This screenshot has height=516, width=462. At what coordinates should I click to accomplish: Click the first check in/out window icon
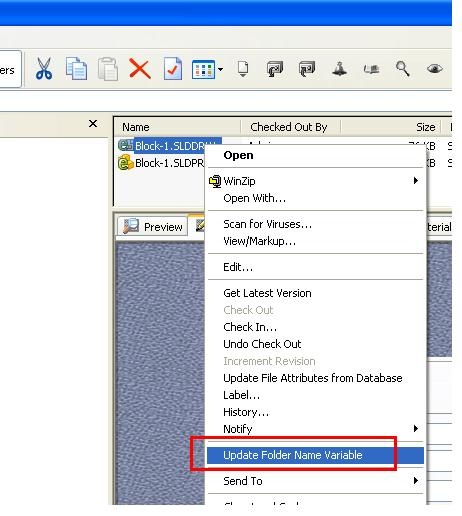pyautogui.click(x=275, y=69)
